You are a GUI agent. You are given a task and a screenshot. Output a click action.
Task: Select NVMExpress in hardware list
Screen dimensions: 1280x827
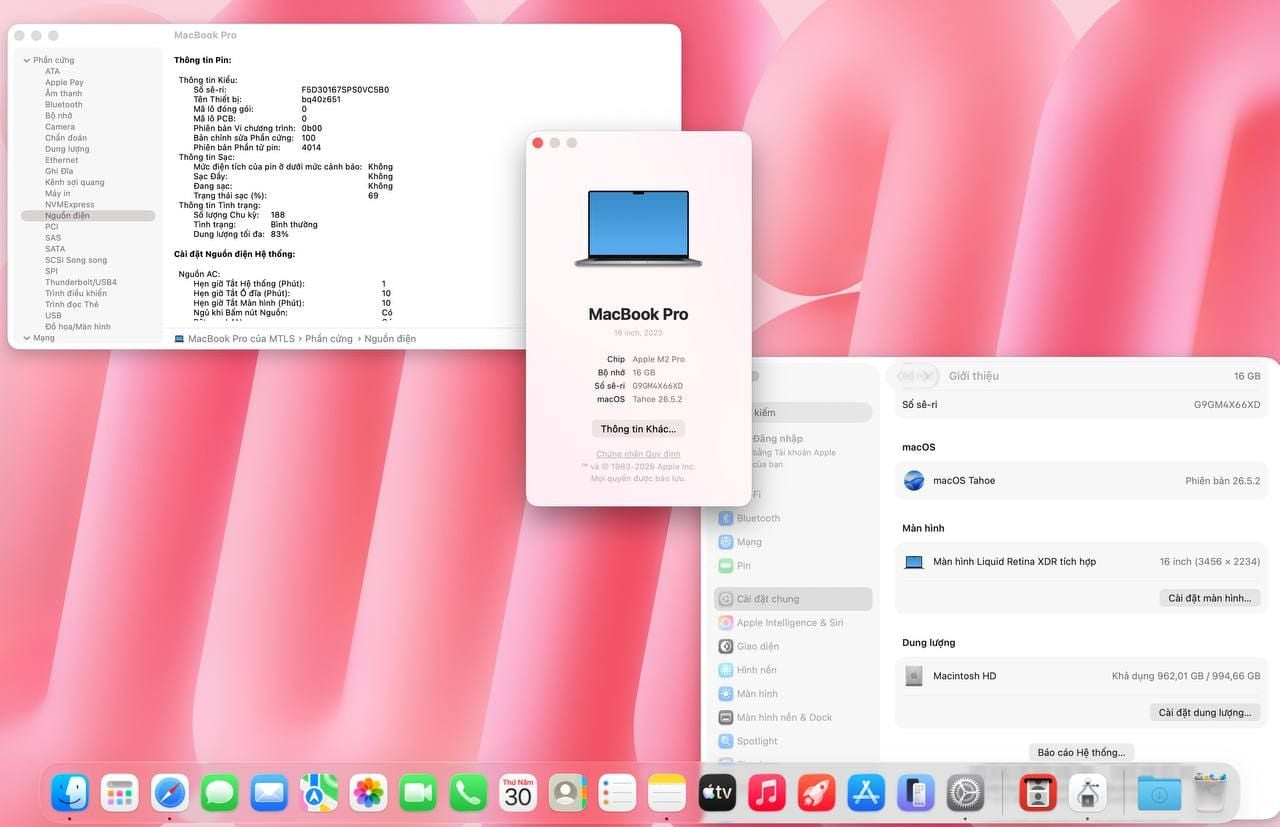(x=70, y=205)
